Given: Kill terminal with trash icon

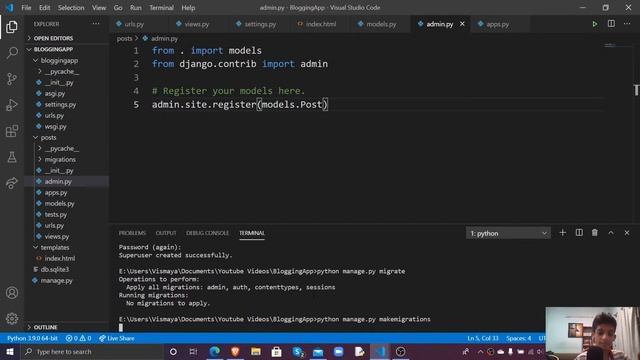Looking at the screenshot, I should [595, 233].
